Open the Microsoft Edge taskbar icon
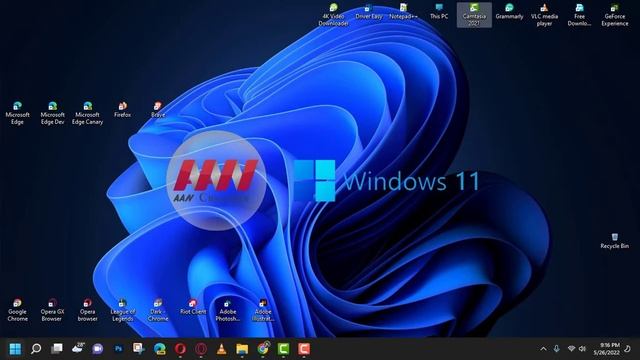 (x=160, y=349)
